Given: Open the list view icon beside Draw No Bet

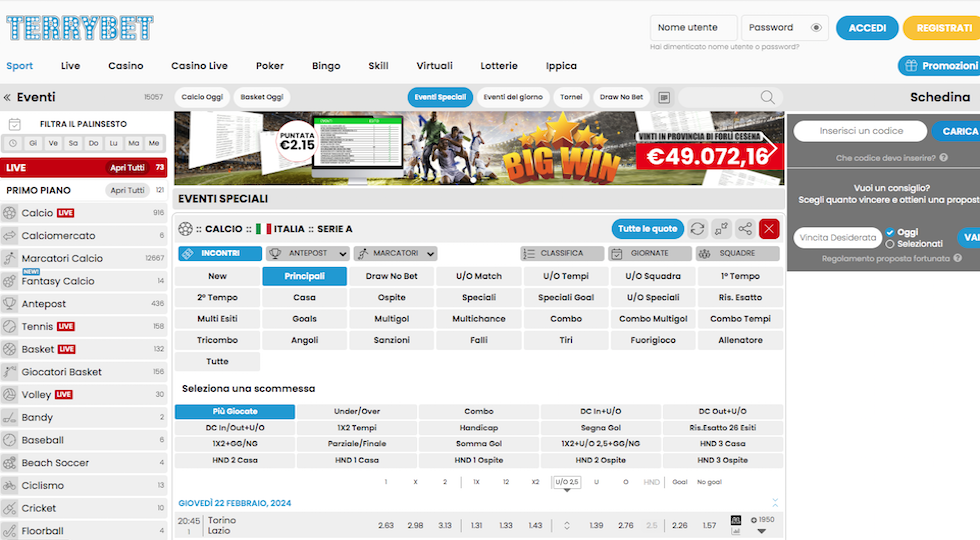Looking at the screenshot, I should [664, 98].
